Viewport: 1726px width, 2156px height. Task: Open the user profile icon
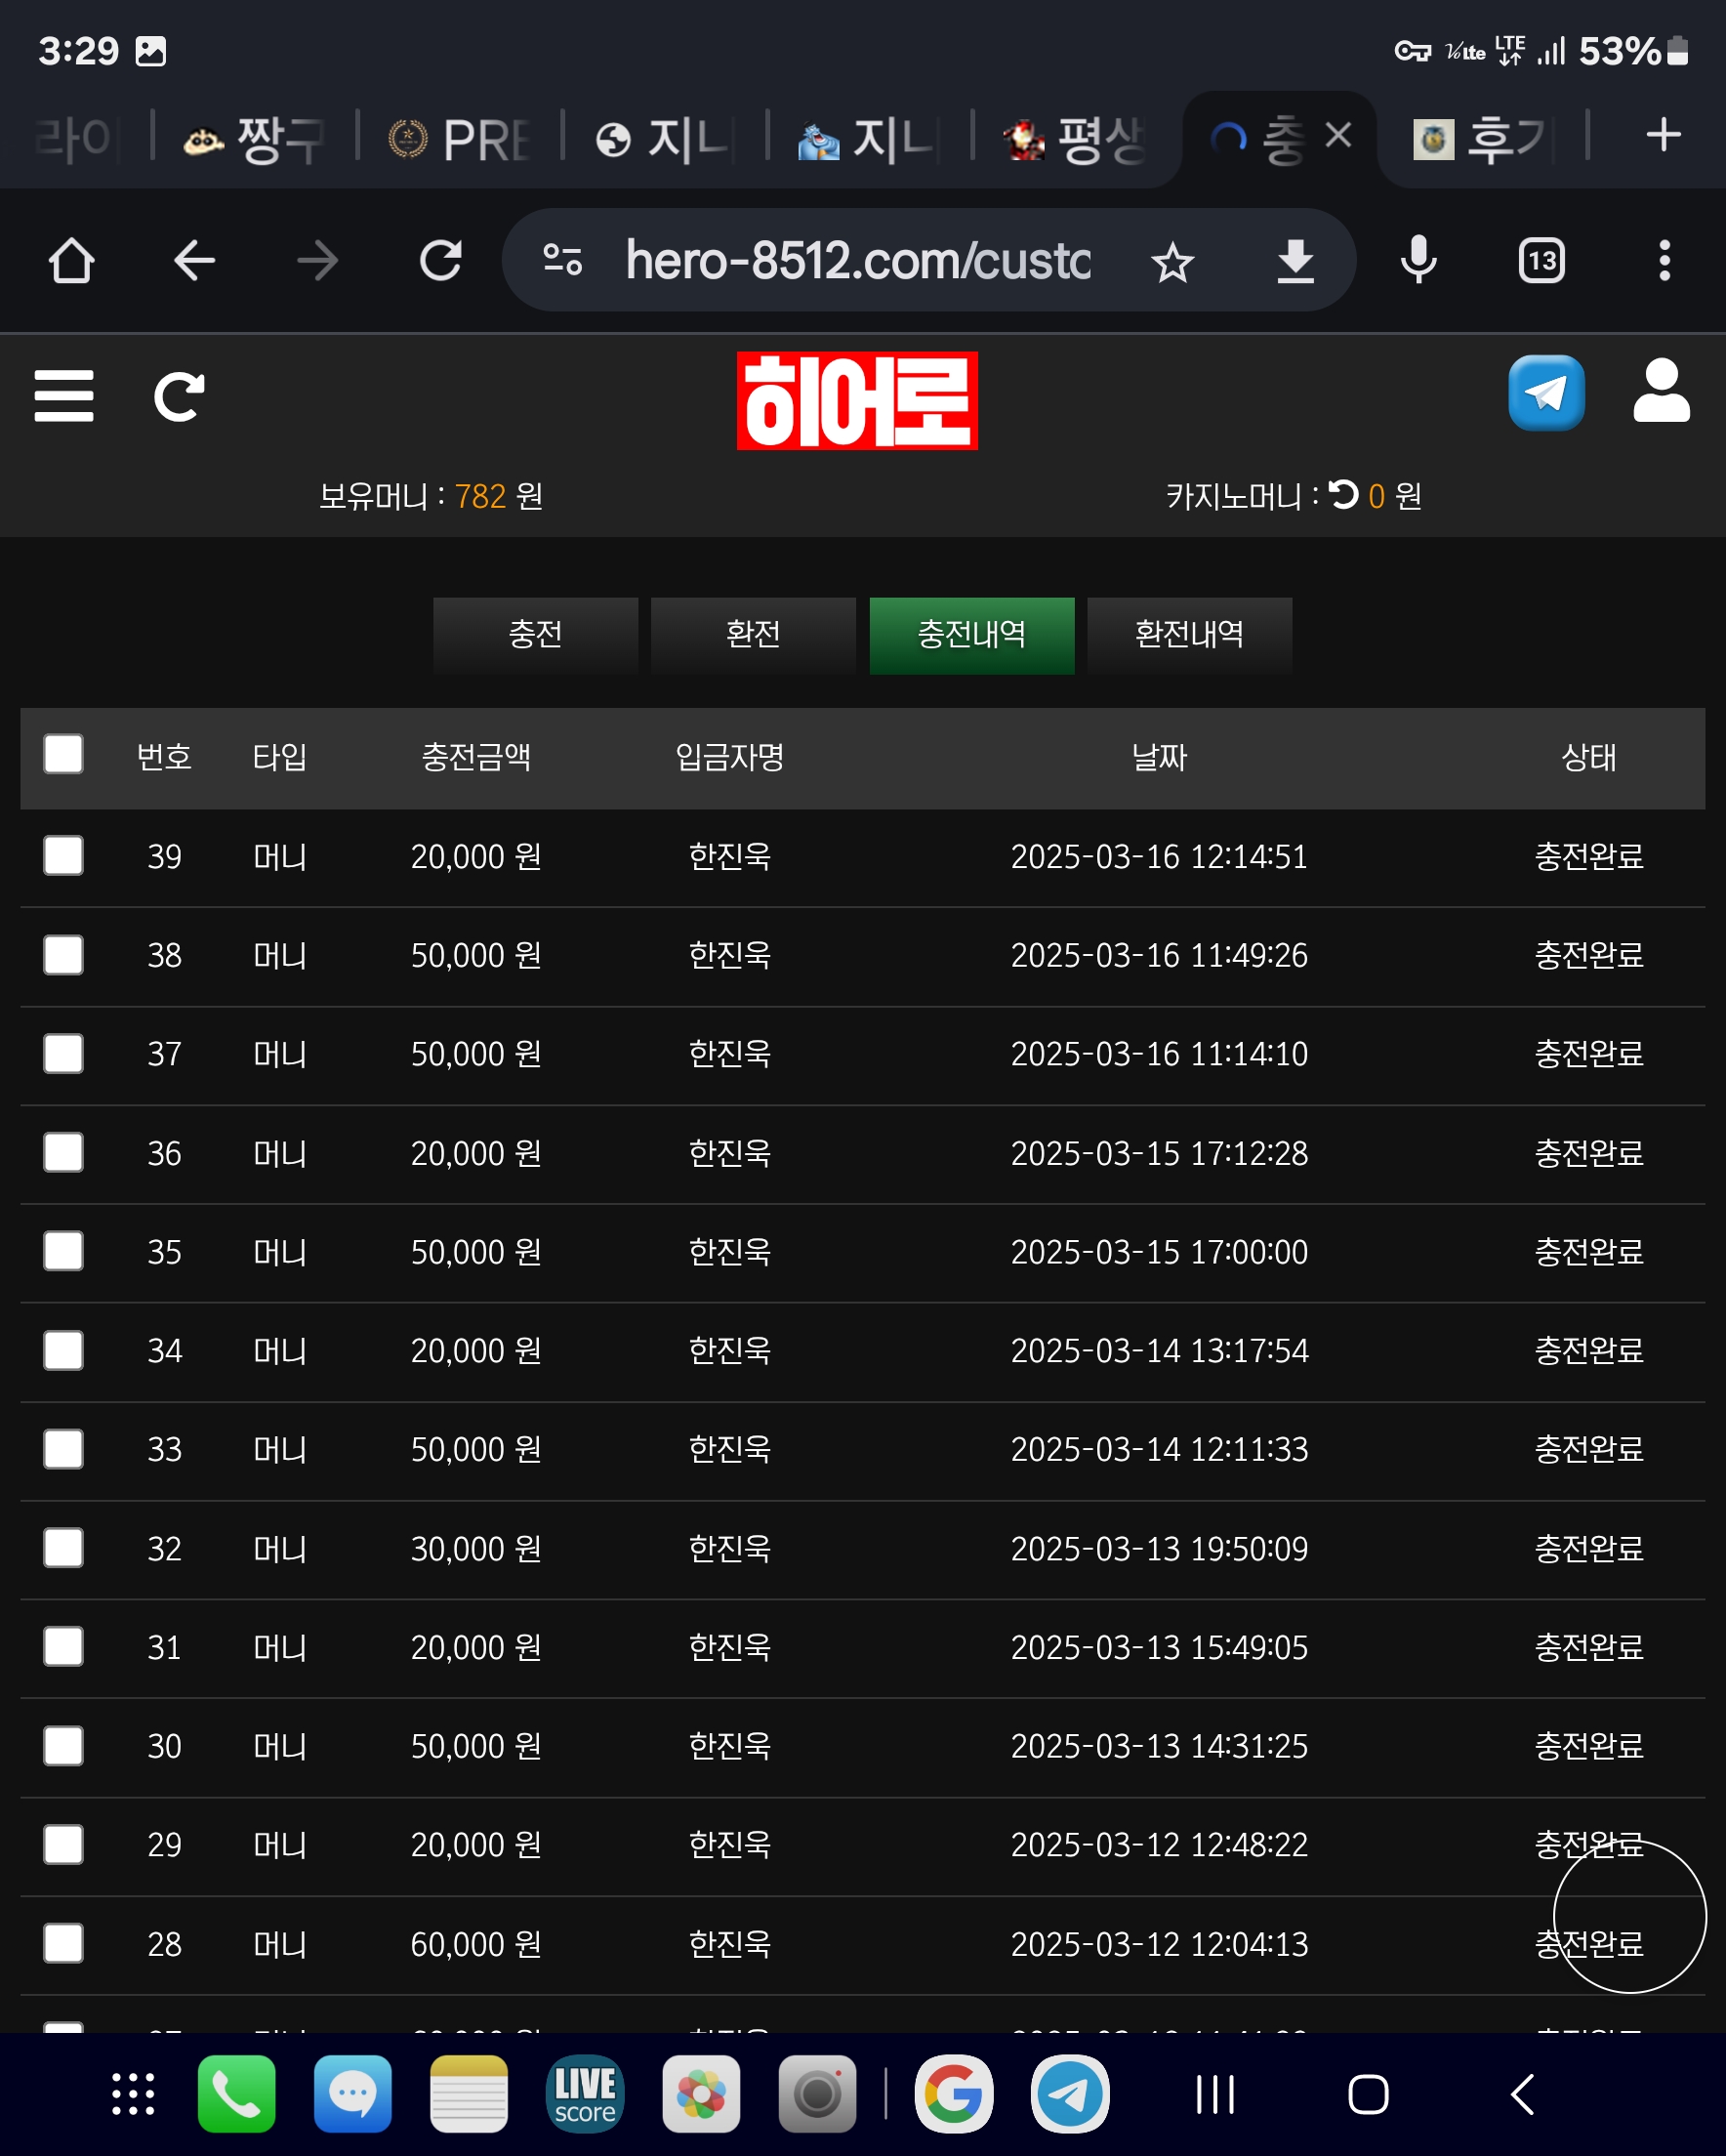tap(1661, 392)
